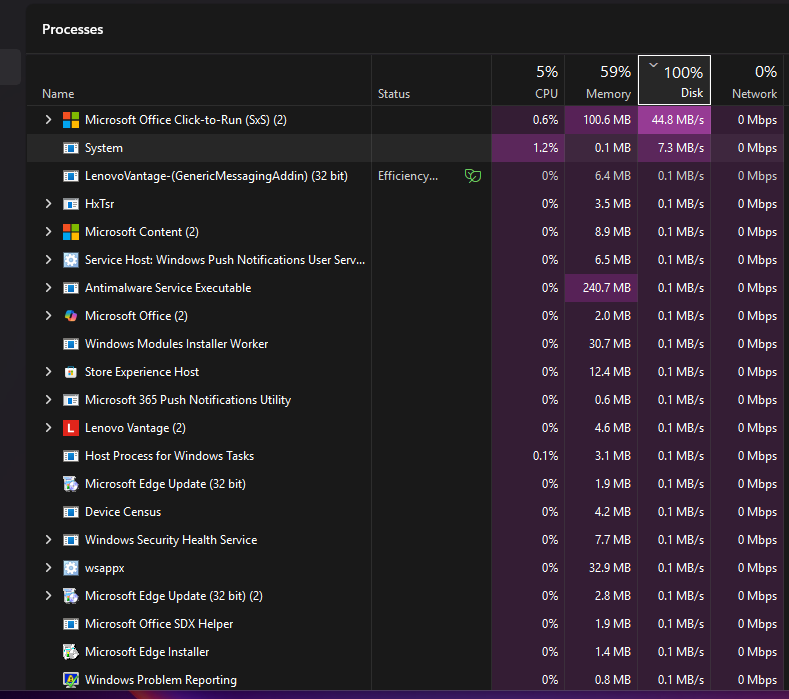Click the green efficiency mode leaf icon
The height and width of the screenshot is (699, 789).
click(x=473, y=176)
